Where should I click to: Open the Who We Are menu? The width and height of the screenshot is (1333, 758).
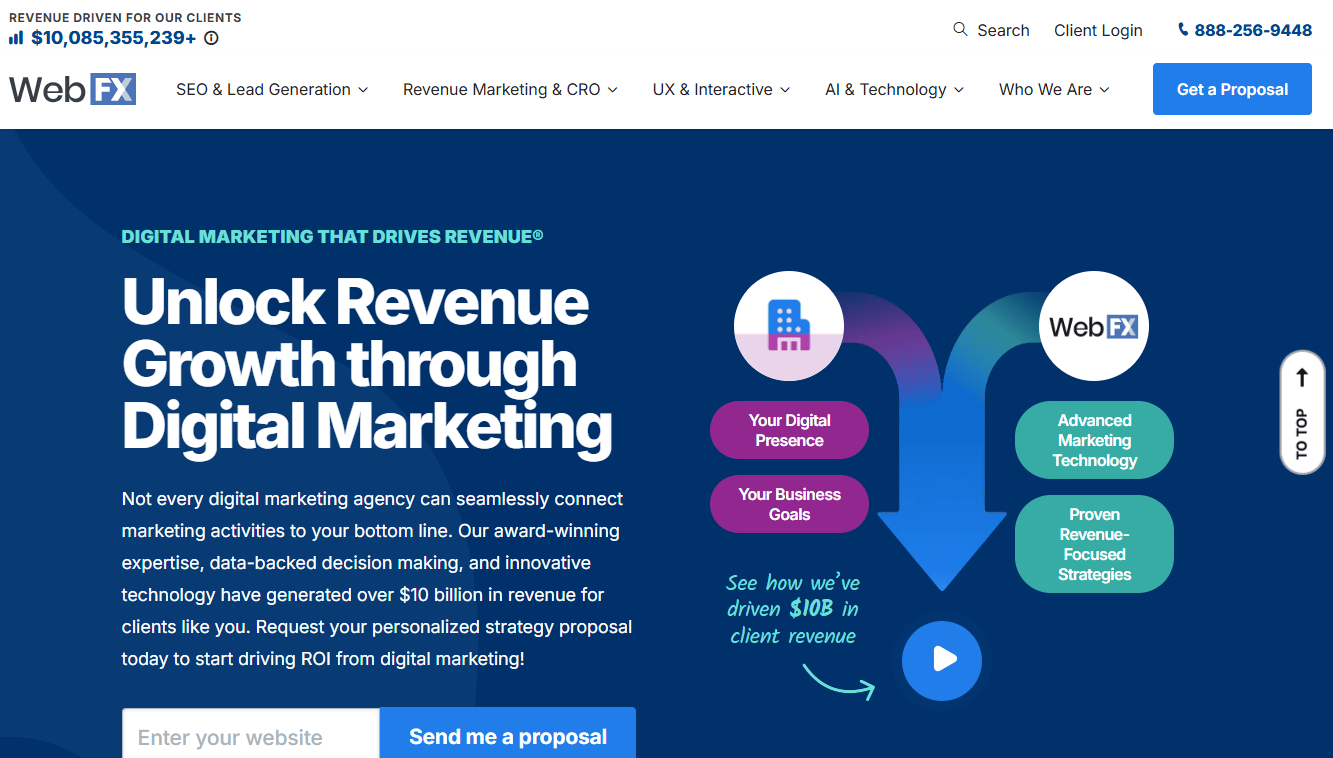(1054, 89)
